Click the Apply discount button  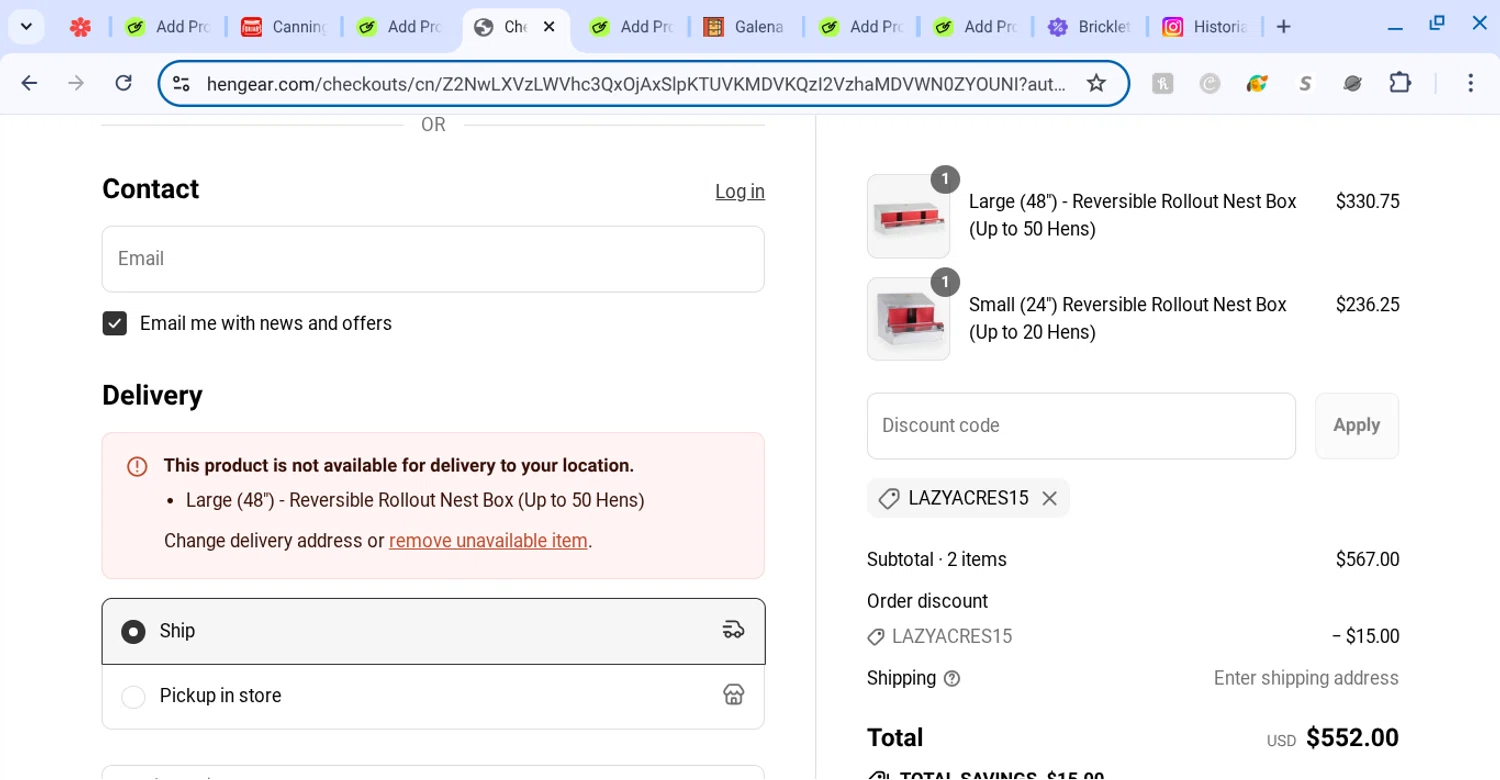[1357, 426]
